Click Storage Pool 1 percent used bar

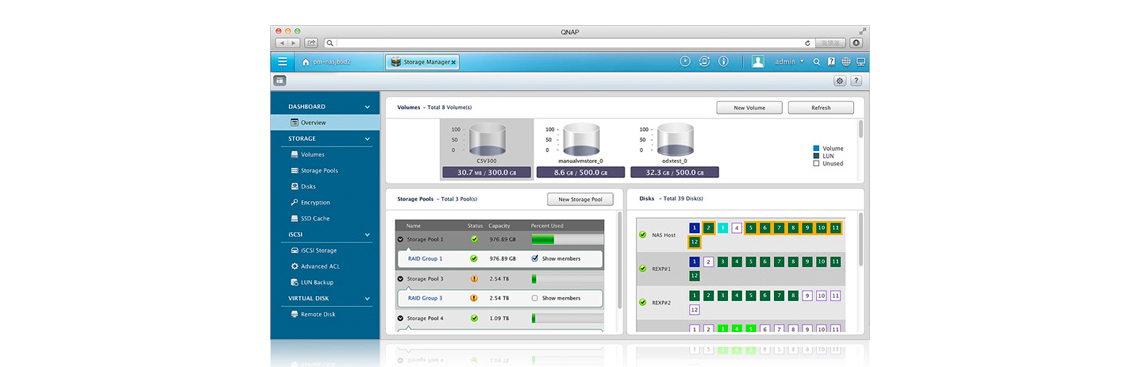567,239
